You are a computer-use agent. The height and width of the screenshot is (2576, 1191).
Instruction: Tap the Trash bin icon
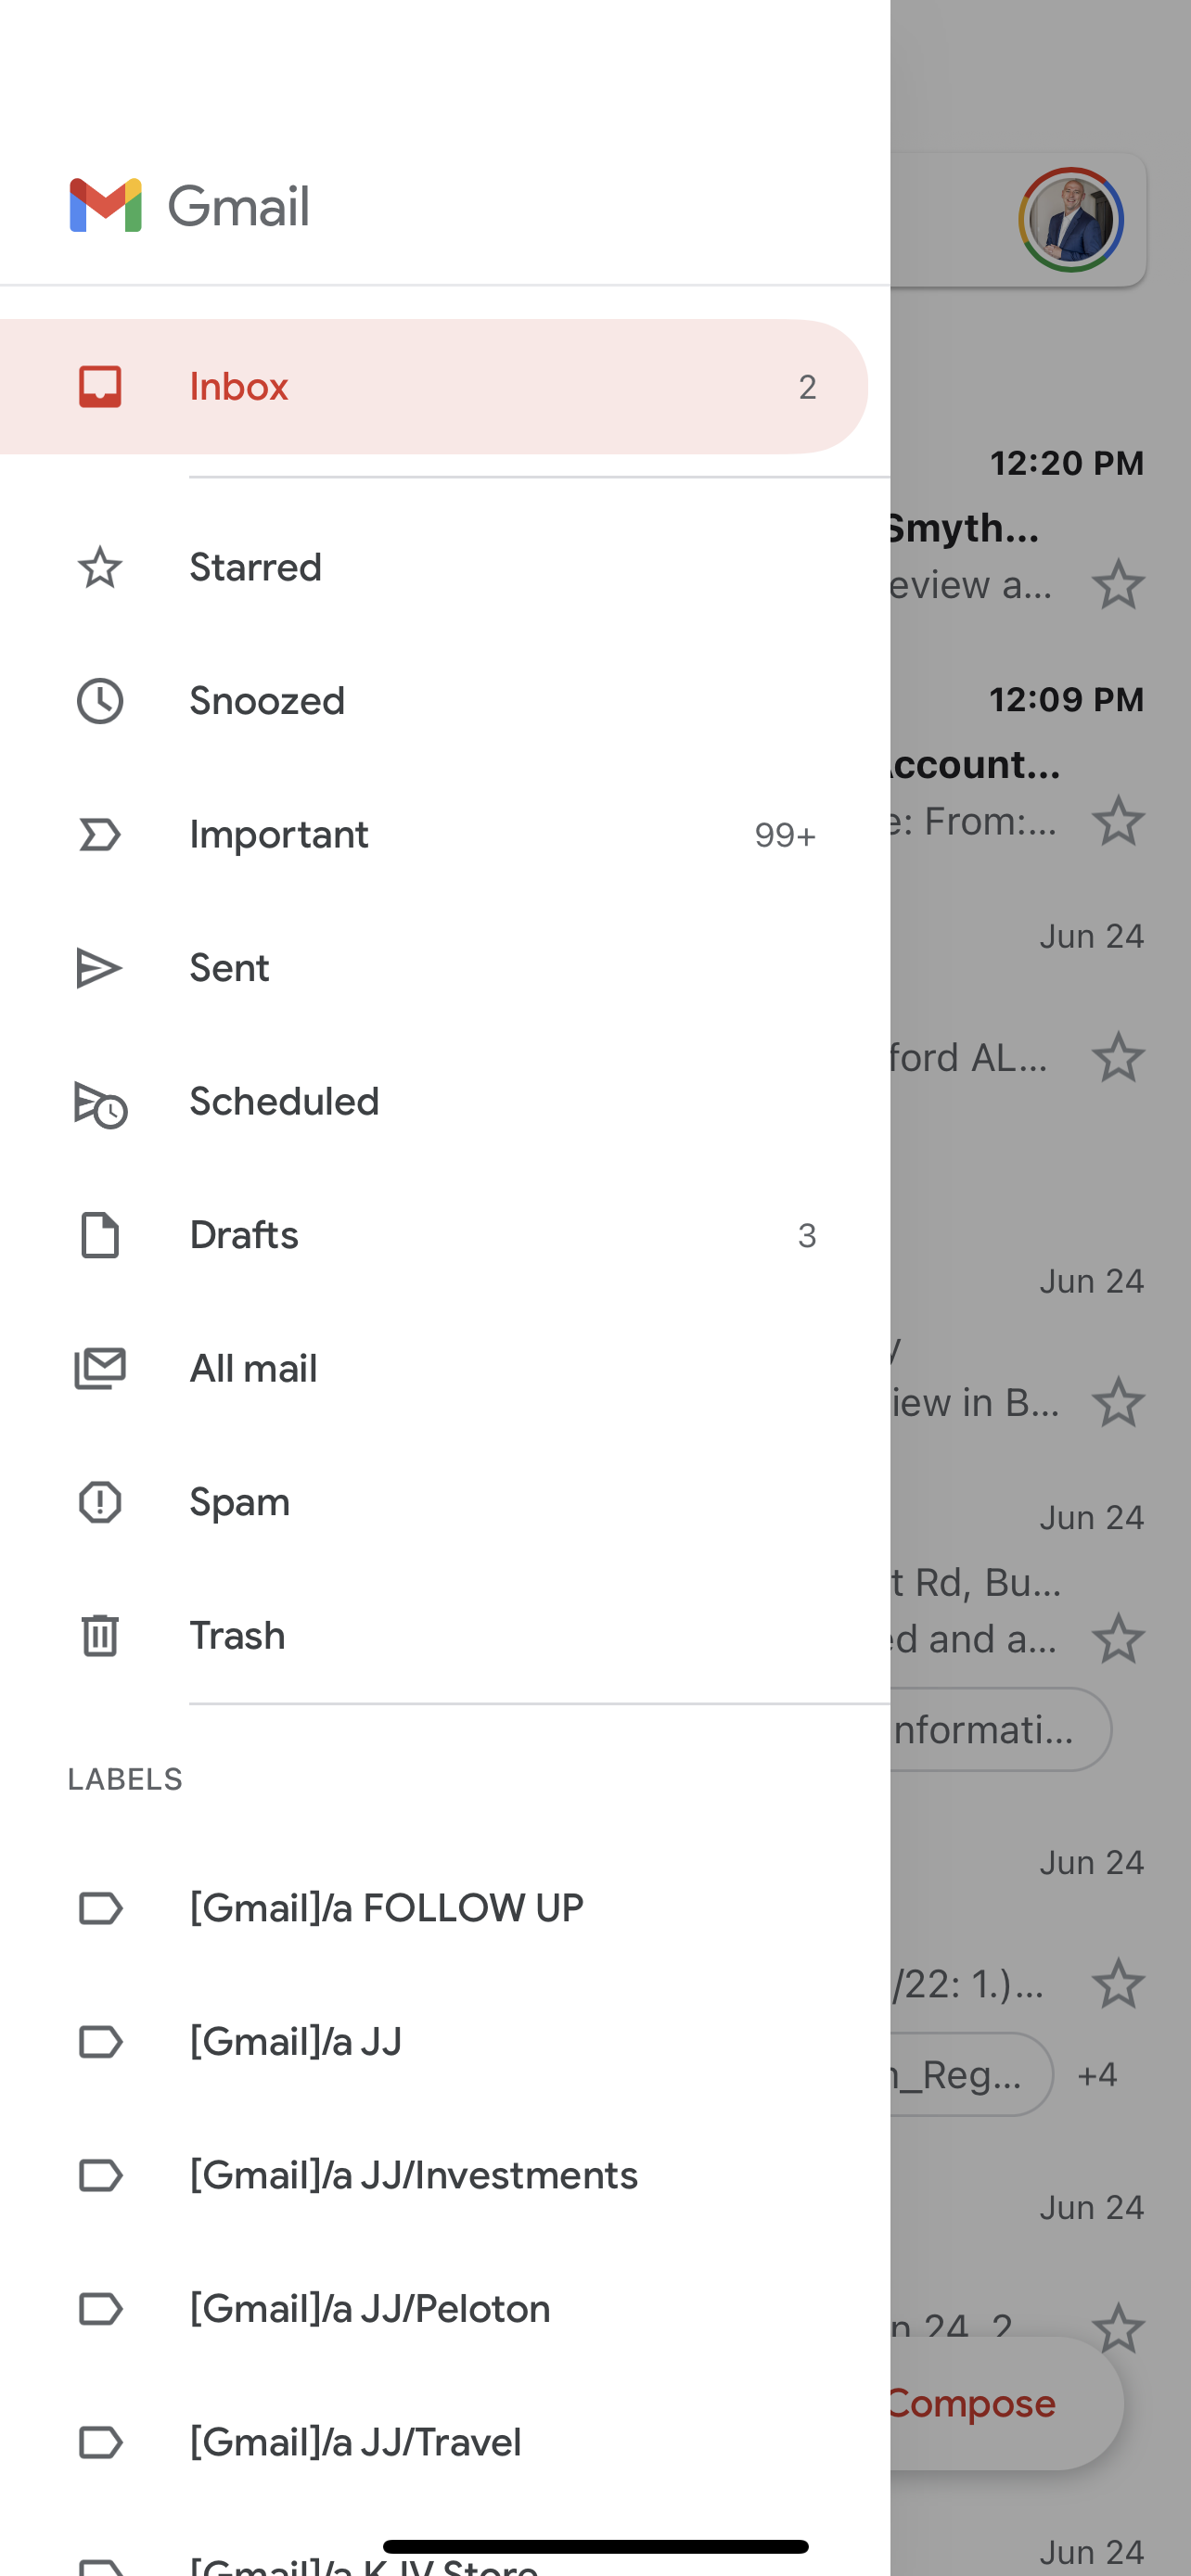pyautogui.click(x=100, y=1636)
